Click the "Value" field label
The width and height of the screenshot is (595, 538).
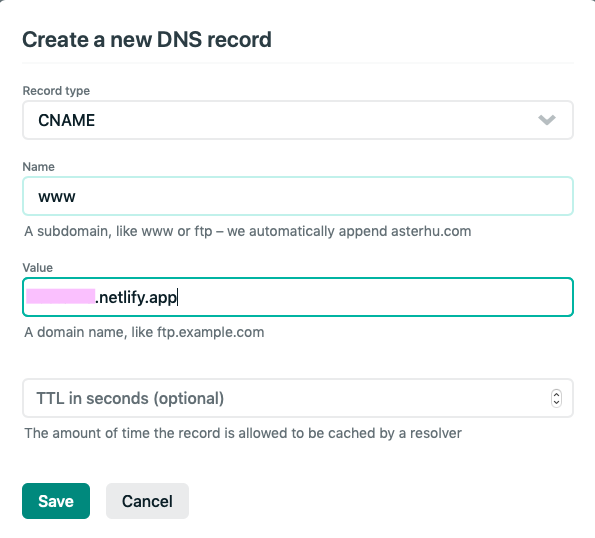tap(38, 267)
